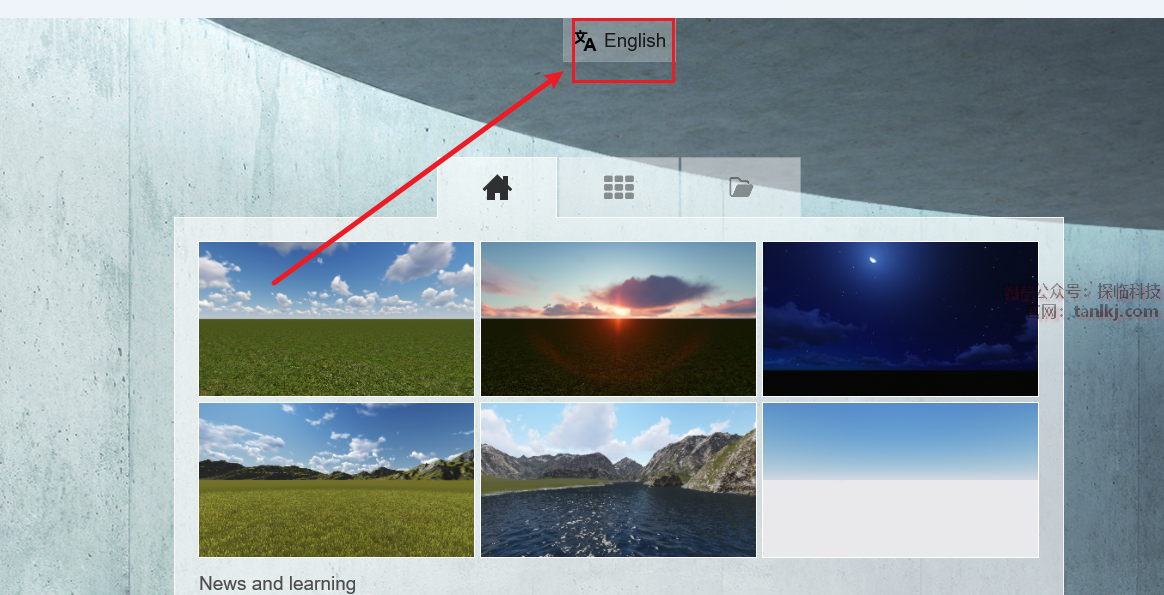Open the grid squares examples tab
The width and height of the screenshot is (1164, 595).
pos(618,187)
